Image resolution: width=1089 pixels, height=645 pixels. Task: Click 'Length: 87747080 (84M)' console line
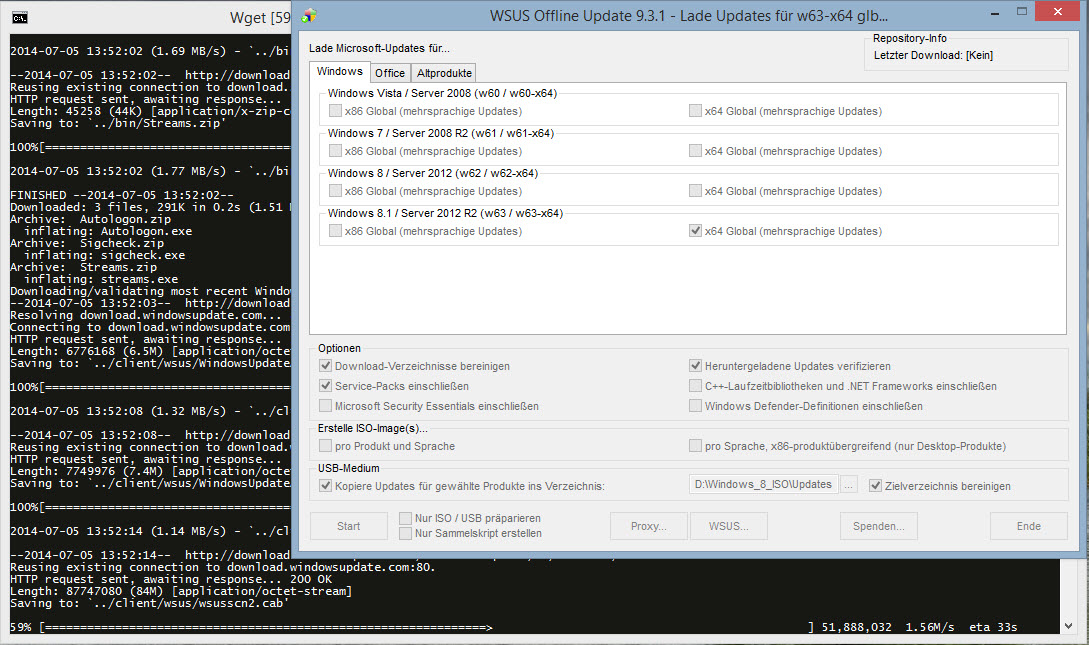[x=181, y=592]
